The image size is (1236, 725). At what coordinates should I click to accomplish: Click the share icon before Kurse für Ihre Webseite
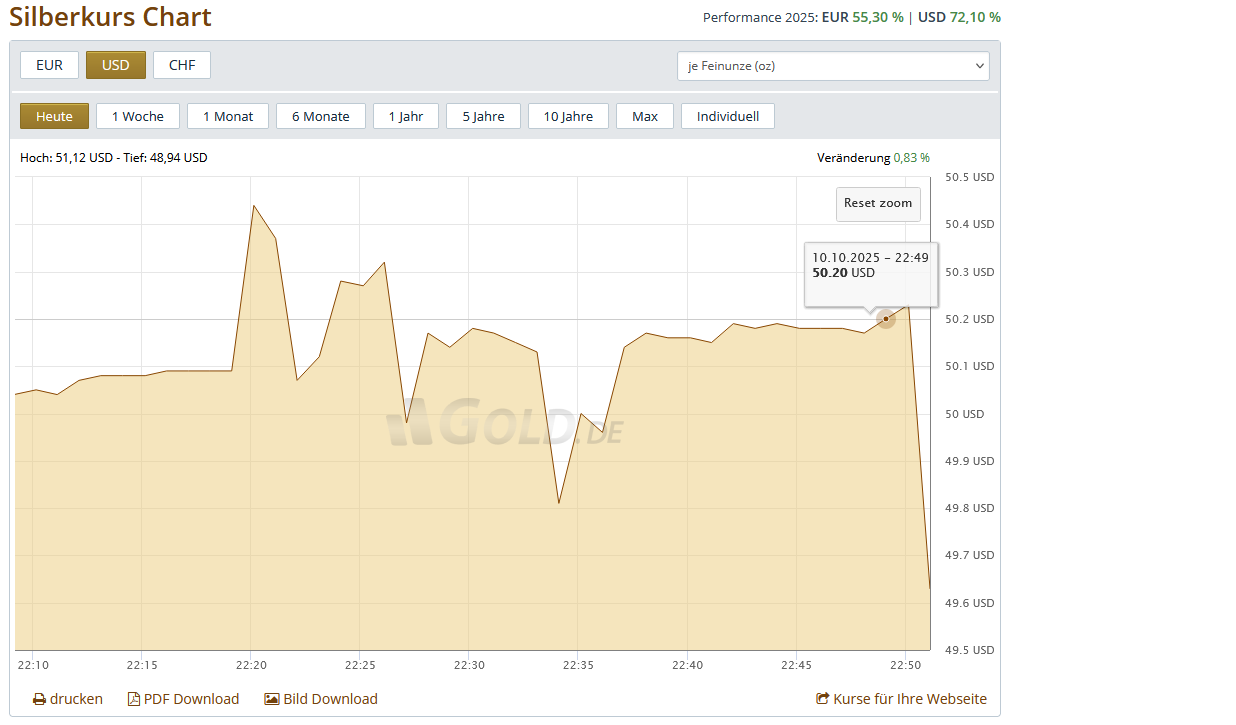[x=823, y=700]
